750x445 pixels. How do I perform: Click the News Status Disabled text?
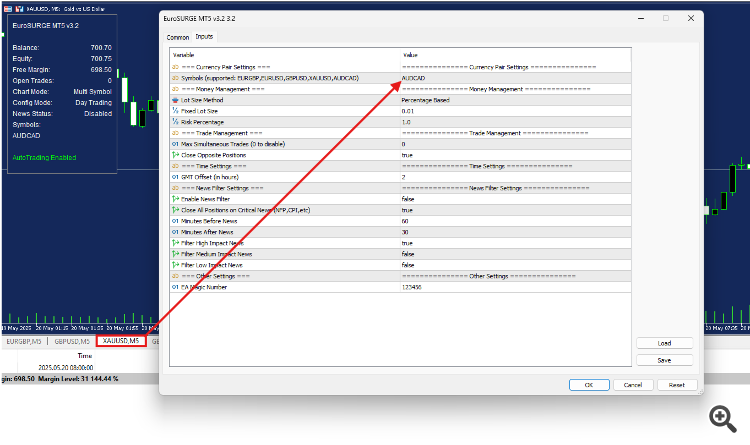tap(98, 113)
